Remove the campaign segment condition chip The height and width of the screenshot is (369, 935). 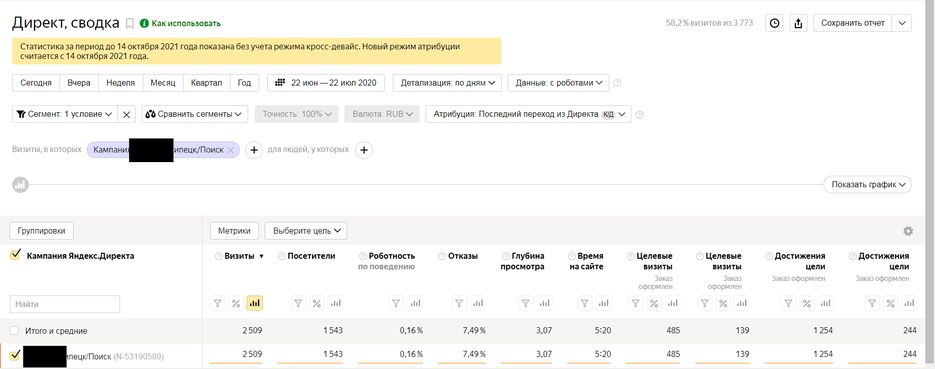tap(231, 150)
